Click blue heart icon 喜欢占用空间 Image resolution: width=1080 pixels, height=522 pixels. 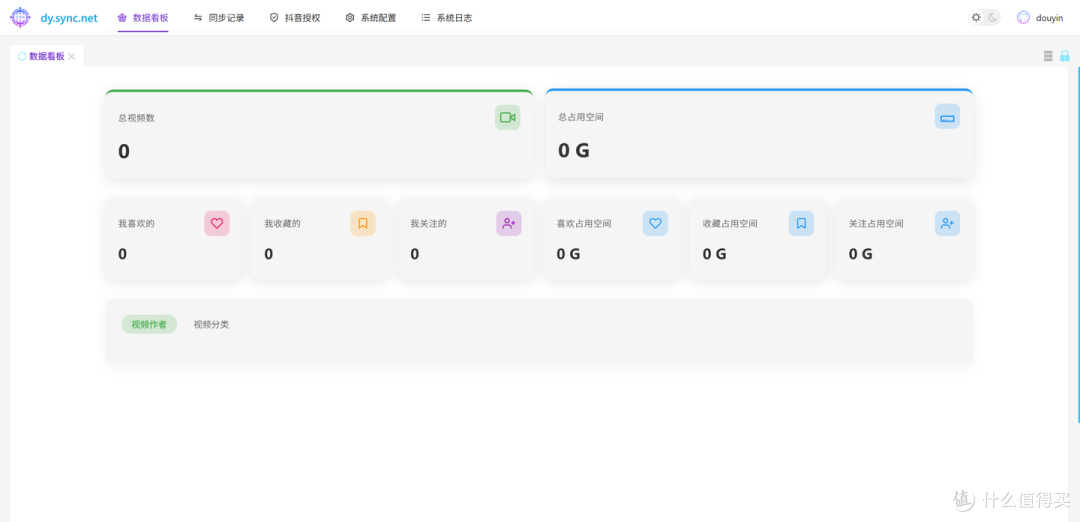click(x=655, y=223)
